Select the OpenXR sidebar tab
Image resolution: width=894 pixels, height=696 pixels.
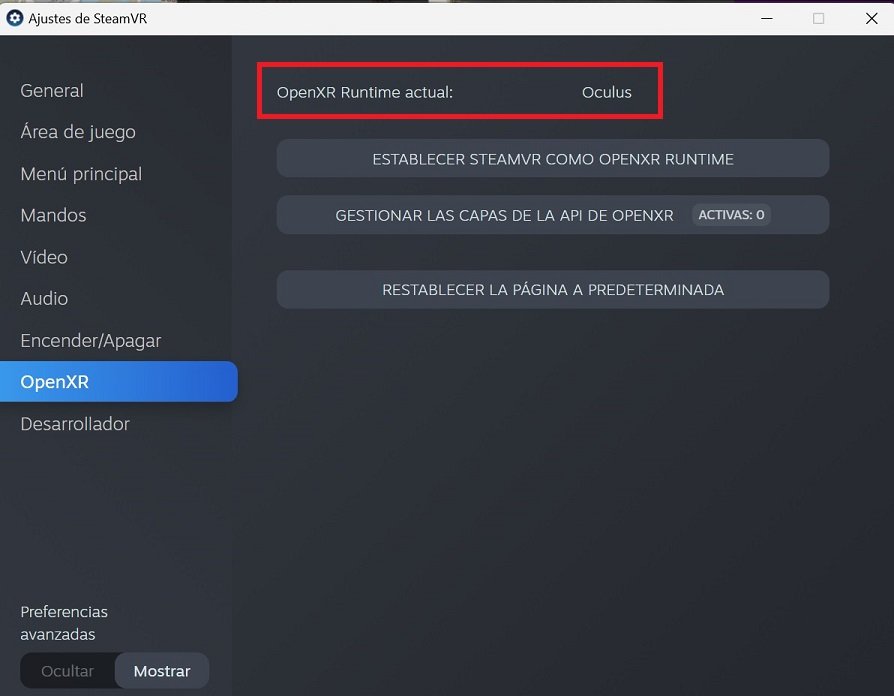click(119, 381)
